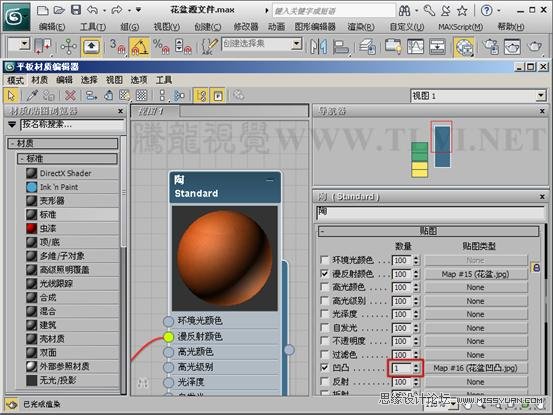Click the 陶 material name field
The height and width of the screenshot is (415, 553).
[x=430, y=212]
